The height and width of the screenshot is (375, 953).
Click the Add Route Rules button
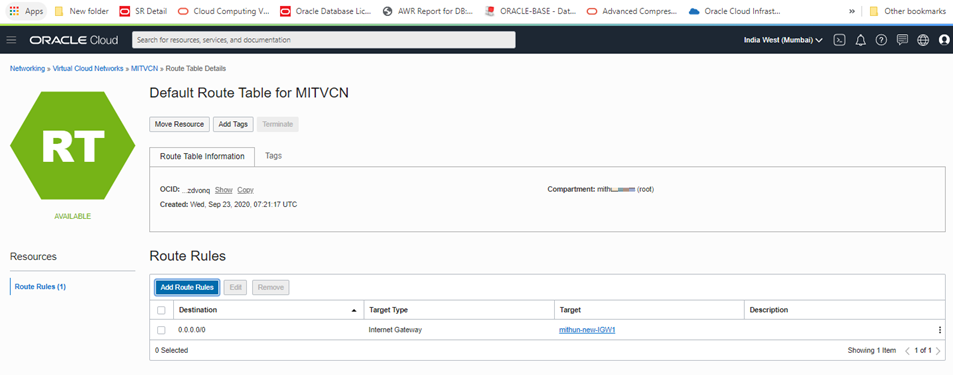[187, 287]
